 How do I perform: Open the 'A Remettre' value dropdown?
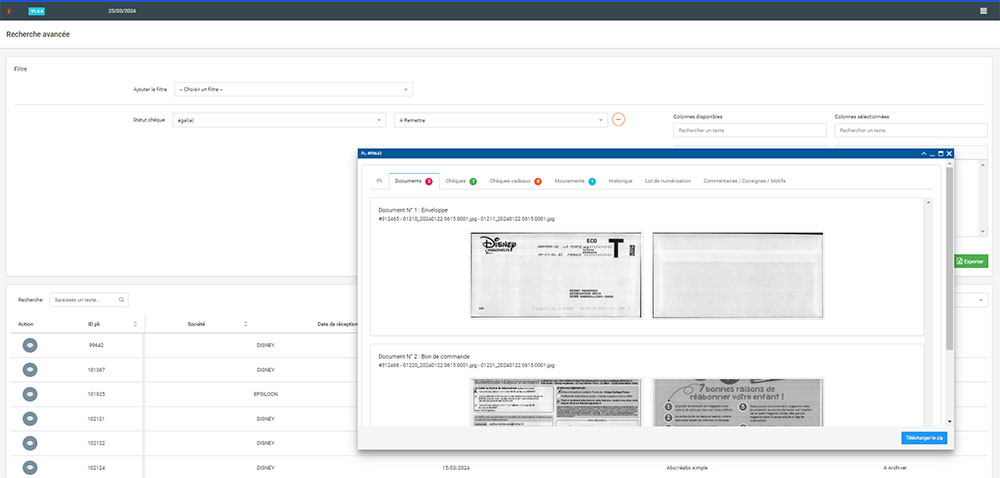[500, 120]
